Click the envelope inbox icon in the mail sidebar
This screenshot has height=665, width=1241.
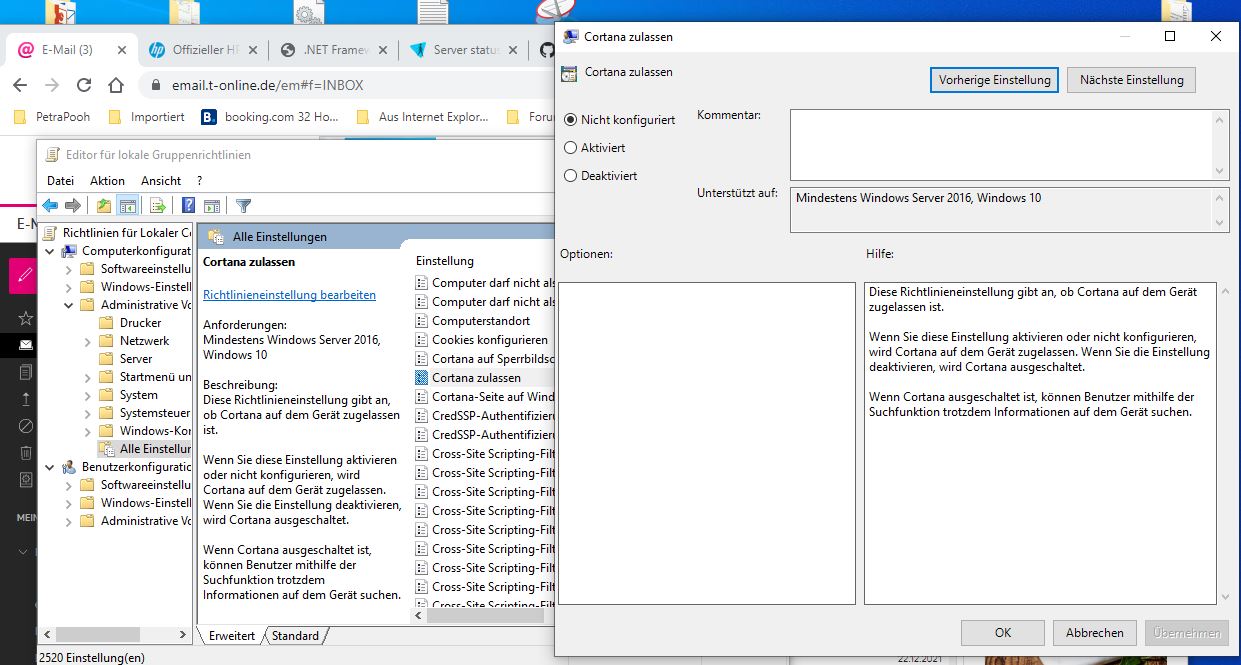point(26,345)
